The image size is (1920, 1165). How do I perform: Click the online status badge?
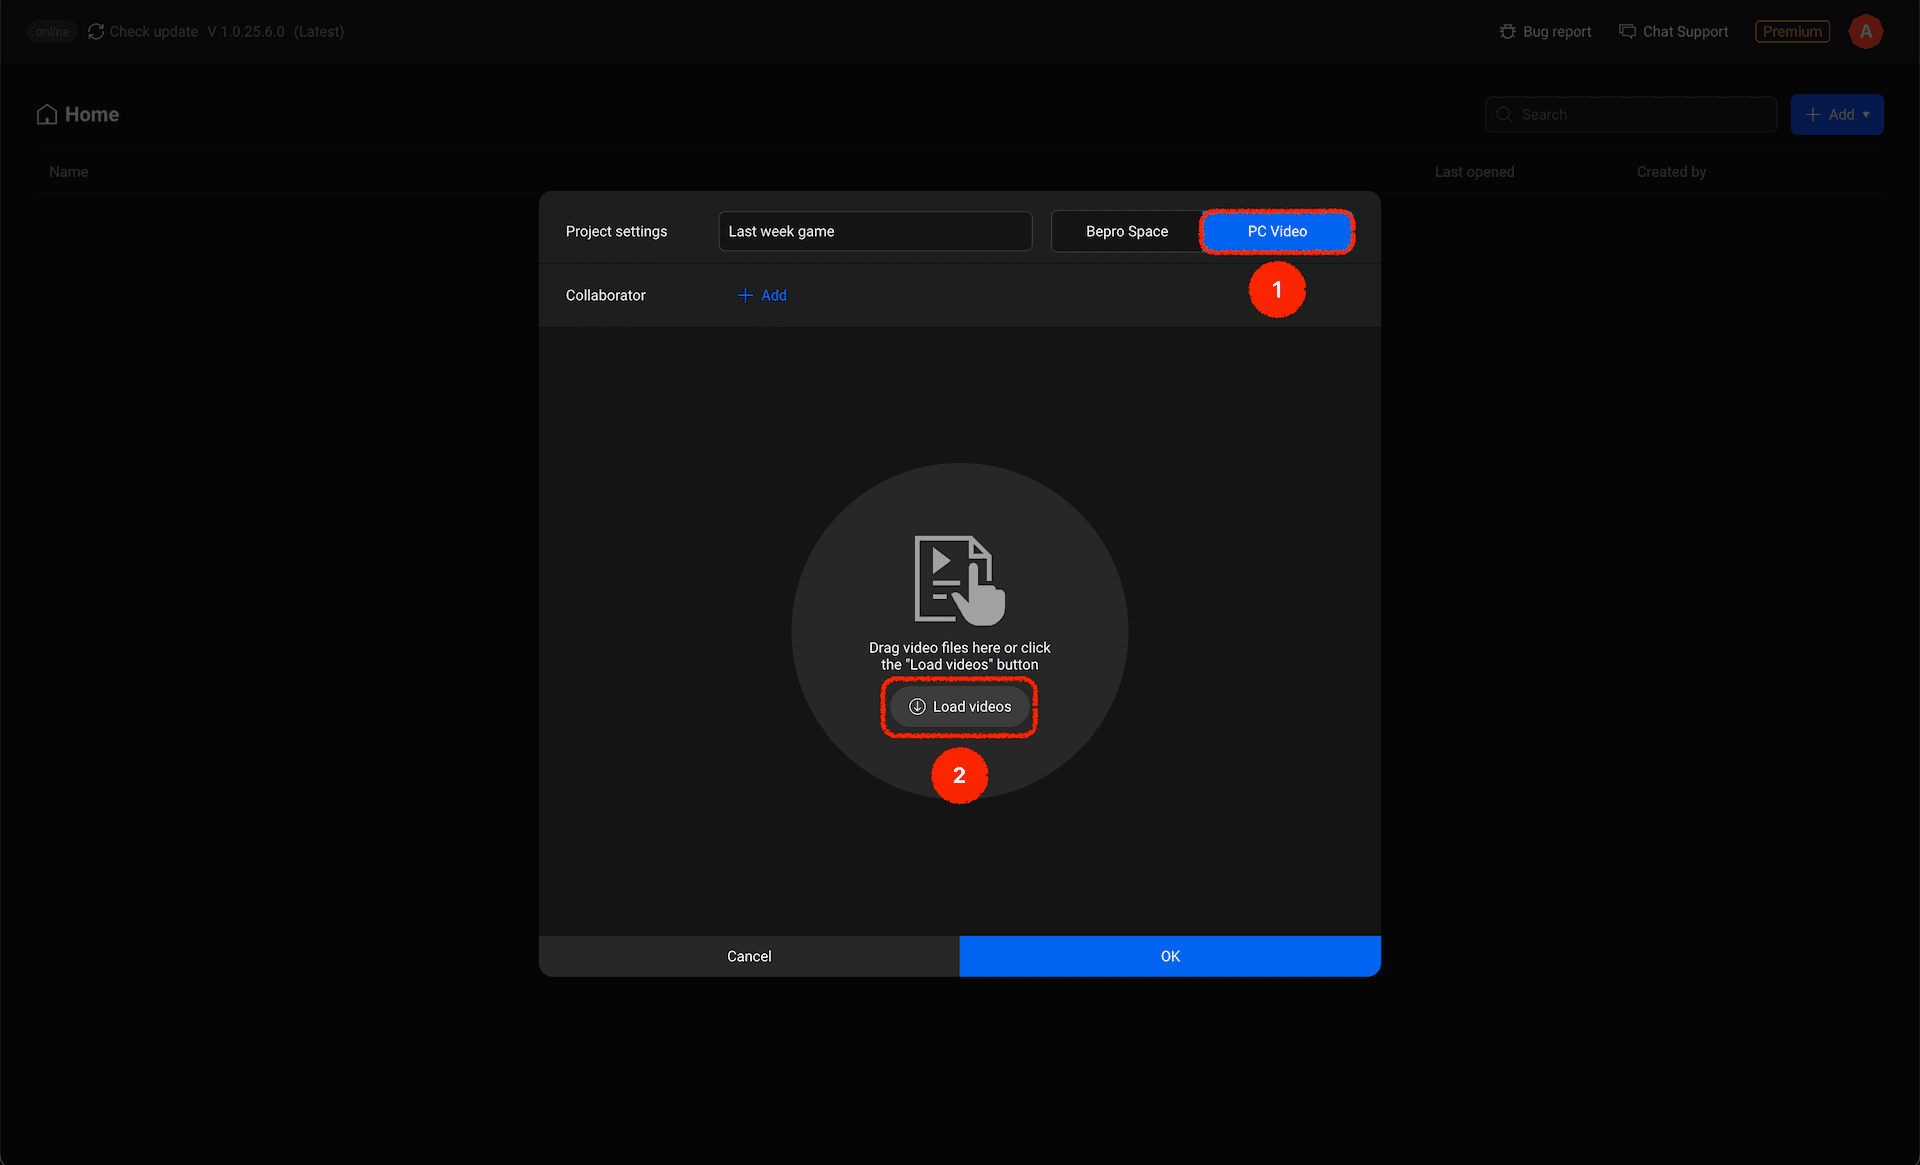tap(52, 32)
